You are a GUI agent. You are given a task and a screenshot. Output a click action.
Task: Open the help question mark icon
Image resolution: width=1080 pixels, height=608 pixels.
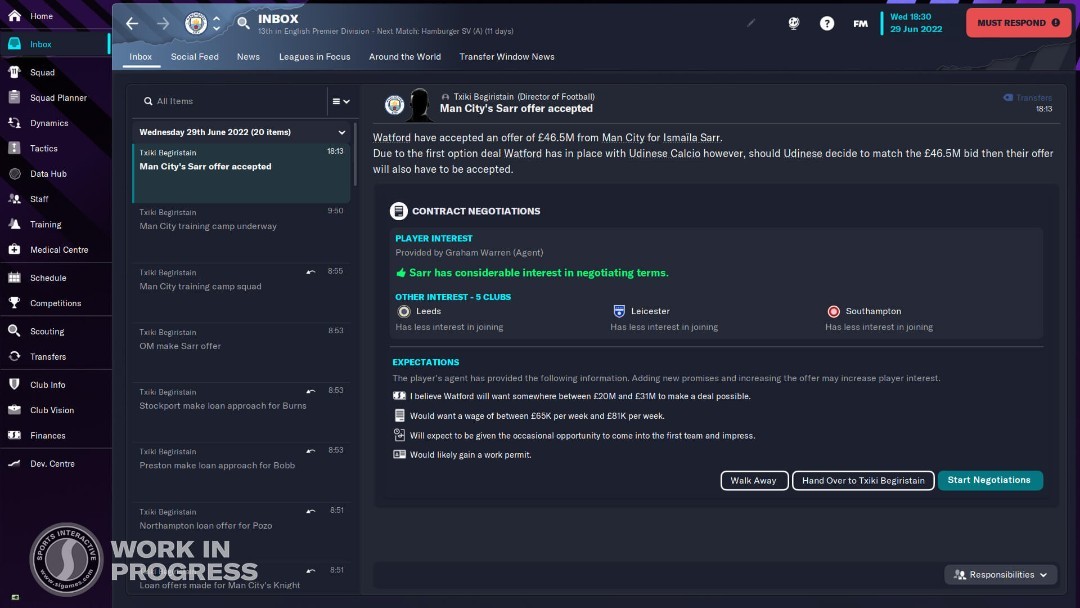point(827,23)
